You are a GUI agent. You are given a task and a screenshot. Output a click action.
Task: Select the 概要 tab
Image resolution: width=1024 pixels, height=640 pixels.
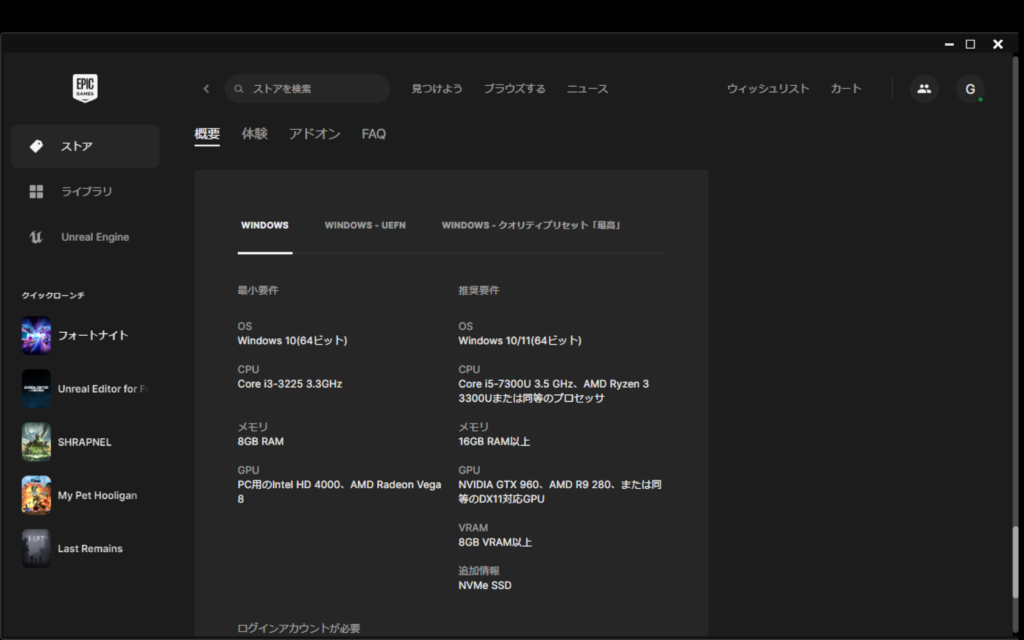[207, 134]
